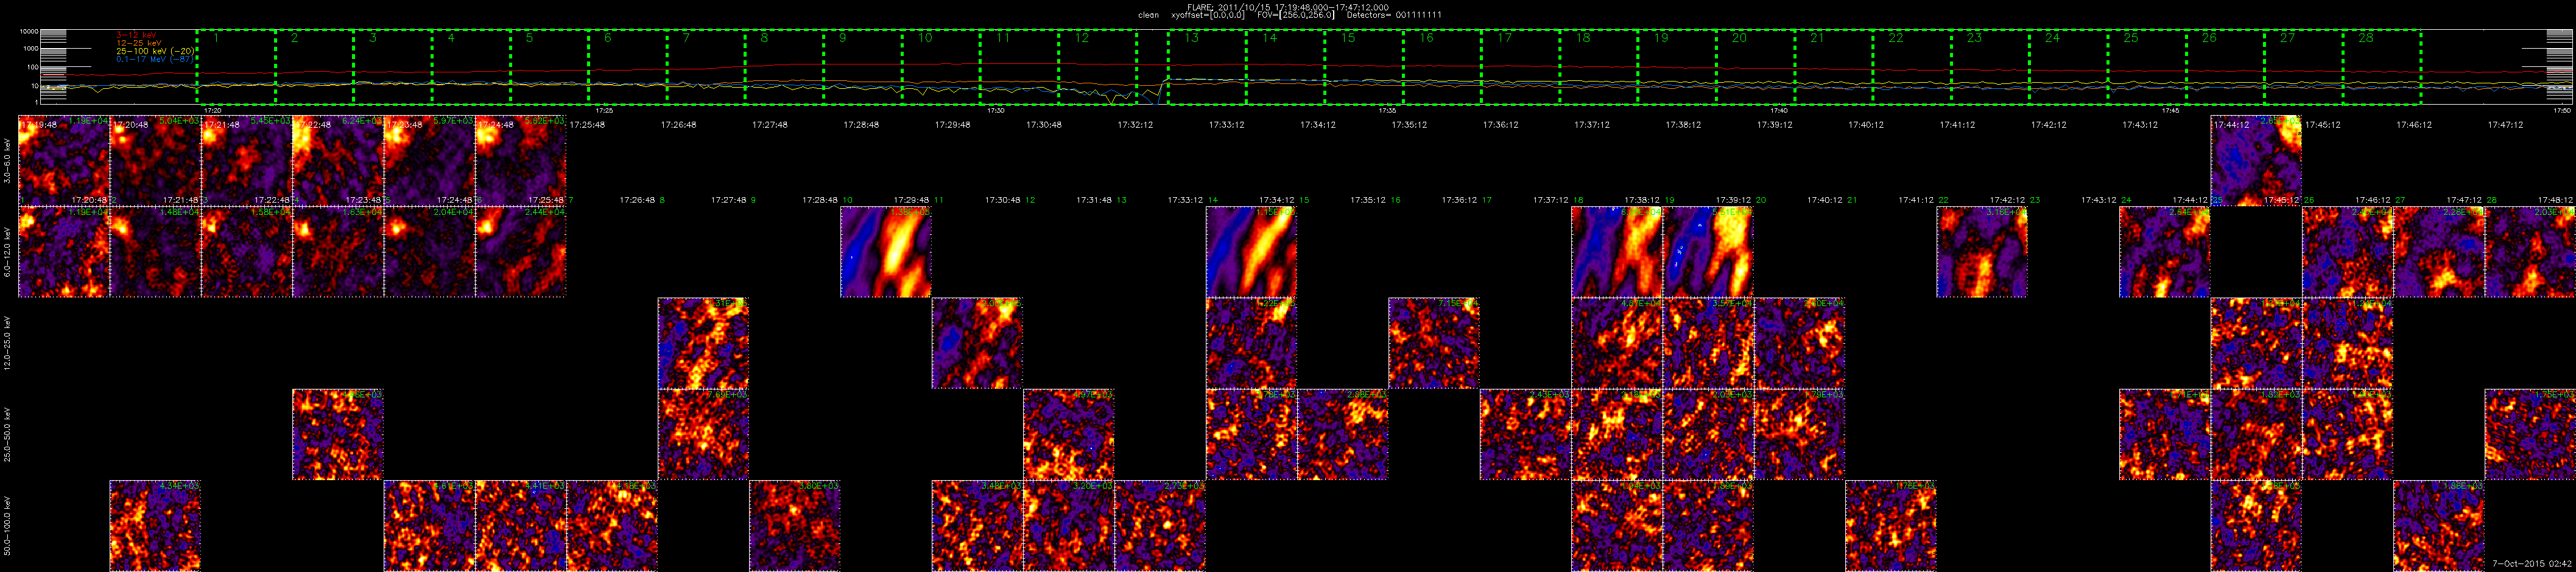The height and width of the screenshot is (572, 2576).
Task: Open the 25.0-50.0 keV image for interval 17
Action: pos(1525,435)
